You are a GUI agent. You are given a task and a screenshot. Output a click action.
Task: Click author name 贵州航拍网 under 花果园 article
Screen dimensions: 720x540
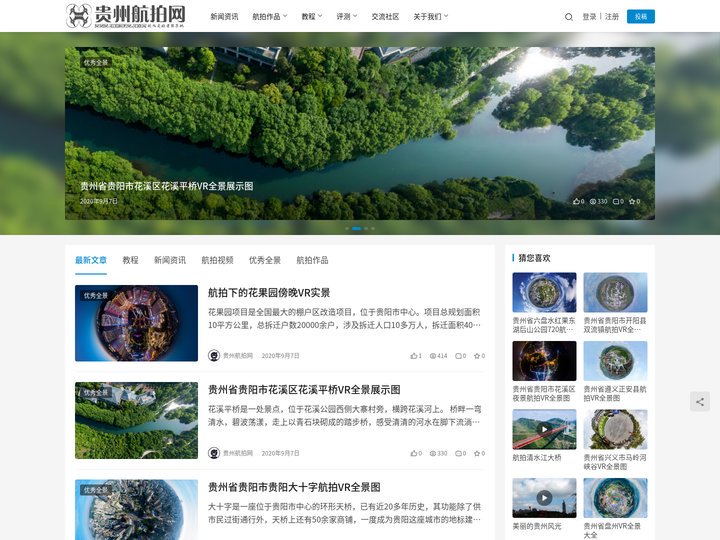coord(238,356)
